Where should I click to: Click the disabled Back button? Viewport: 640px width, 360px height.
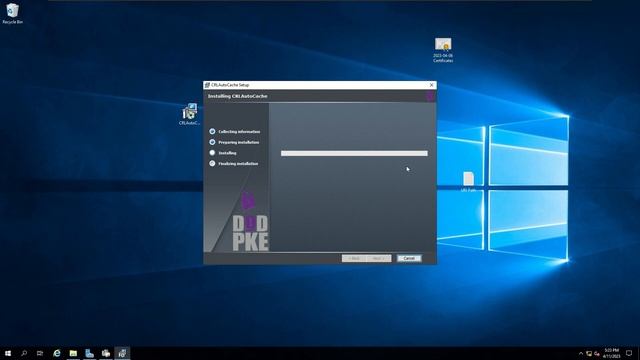(x=354, y=258)
